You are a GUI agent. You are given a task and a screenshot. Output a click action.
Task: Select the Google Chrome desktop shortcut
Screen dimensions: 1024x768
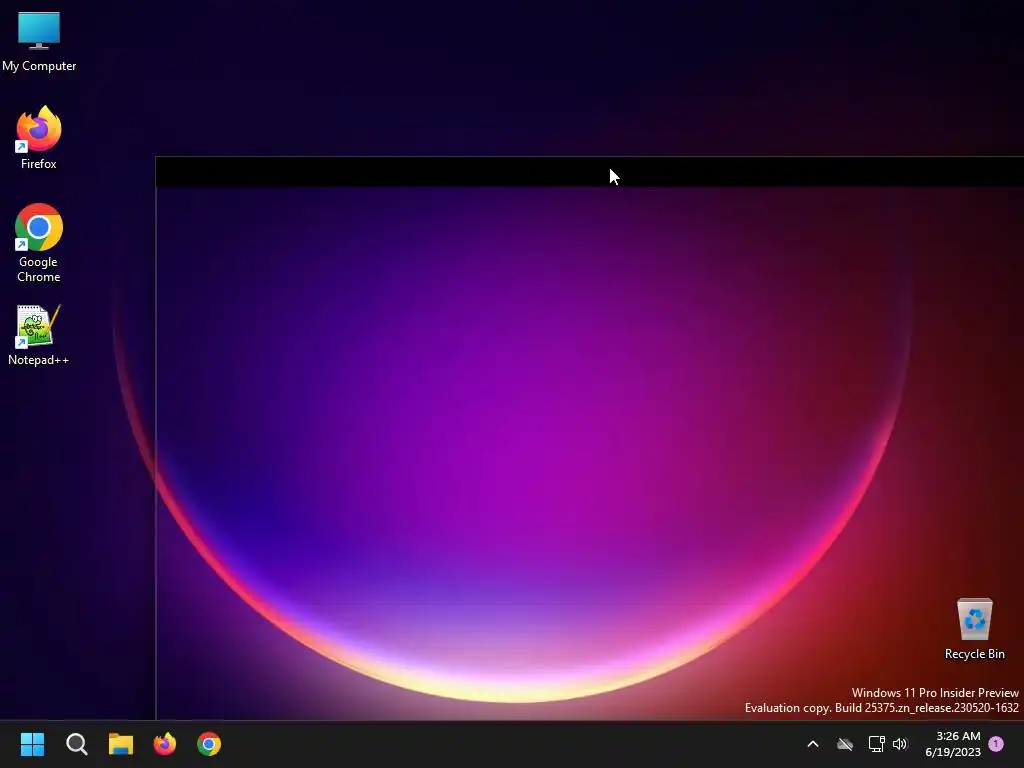pos(39,243)
